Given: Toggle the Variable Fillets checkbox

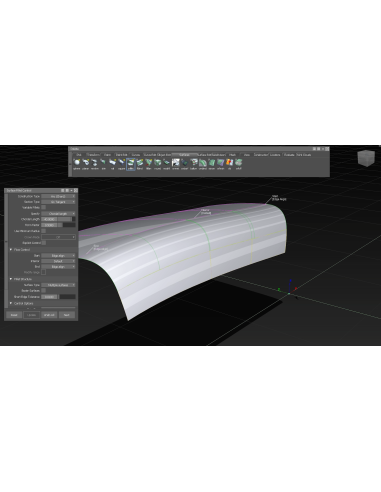Looking at the screenshot, I should pos(43,207).
